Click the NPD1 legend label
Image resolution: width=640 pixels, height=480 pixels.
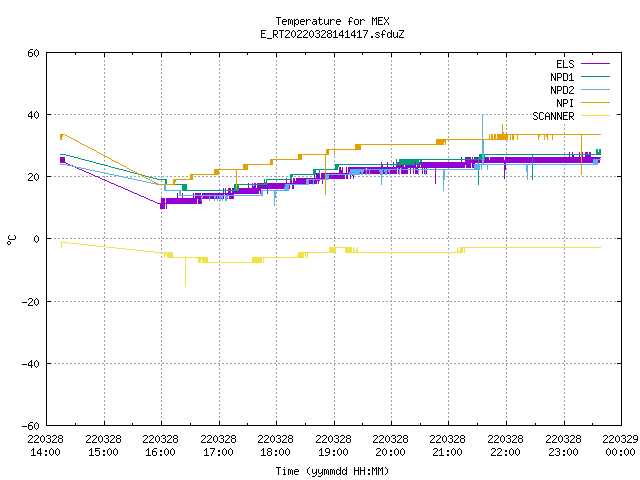pyautogui.click(x=562, y=77)
